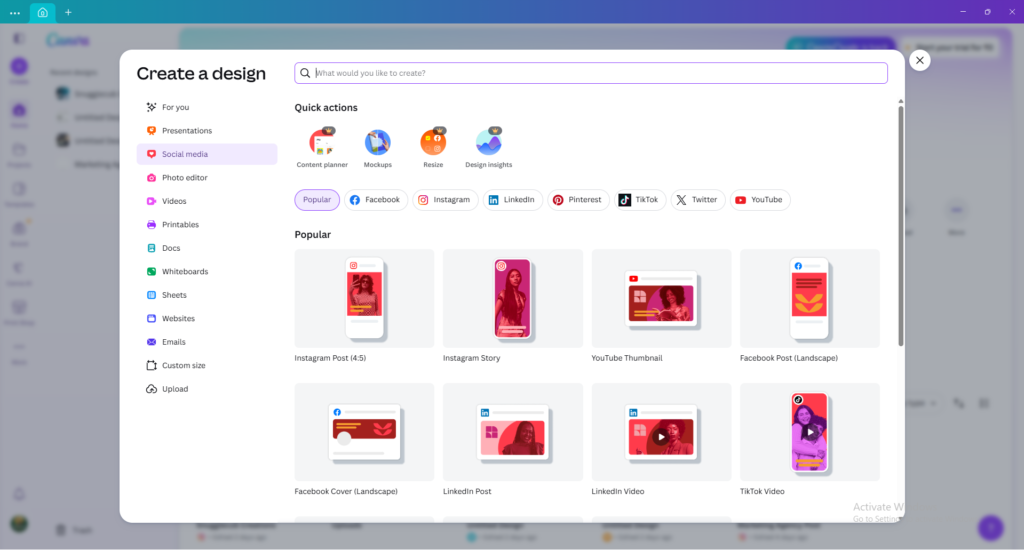Click the search magnifier icon

305,73
